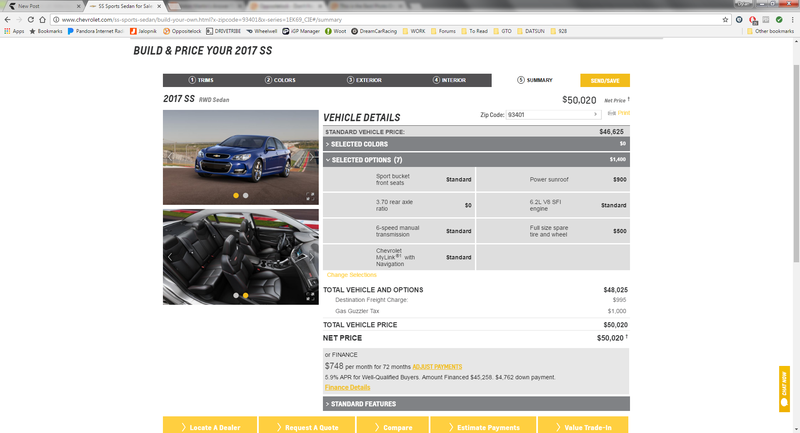Open the Woot bookmark
Screen dimensions: 800x433
(x=336, y=31)
